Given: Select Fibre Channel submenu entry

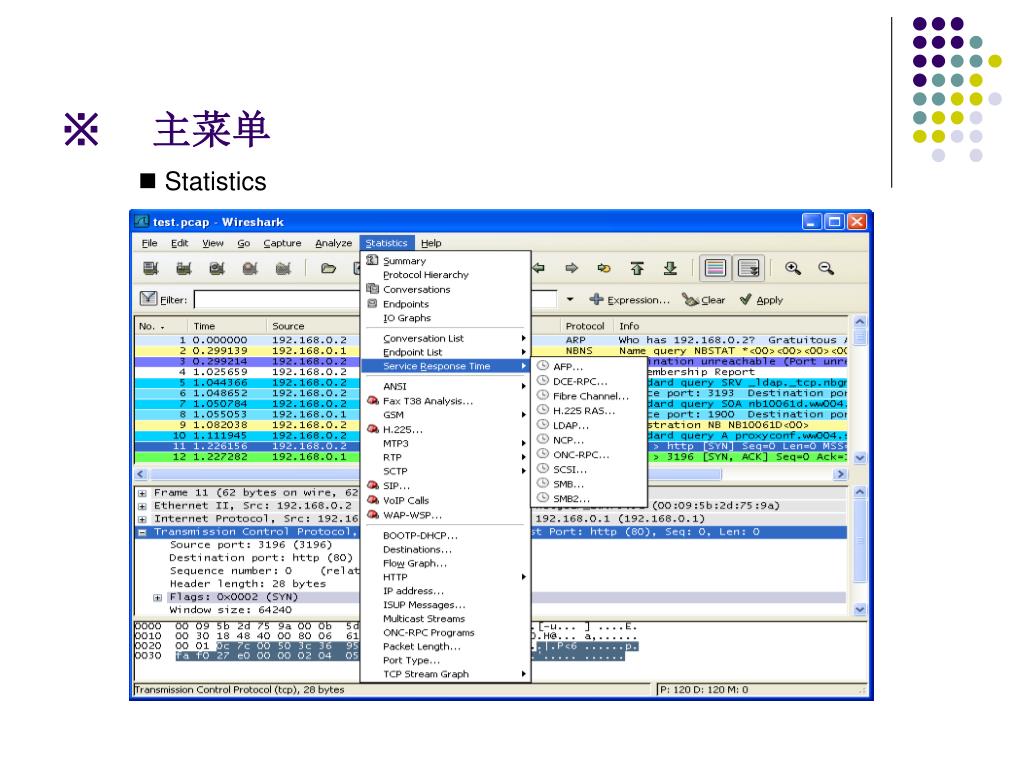Looking at the screenshot, I should (589, 396).
